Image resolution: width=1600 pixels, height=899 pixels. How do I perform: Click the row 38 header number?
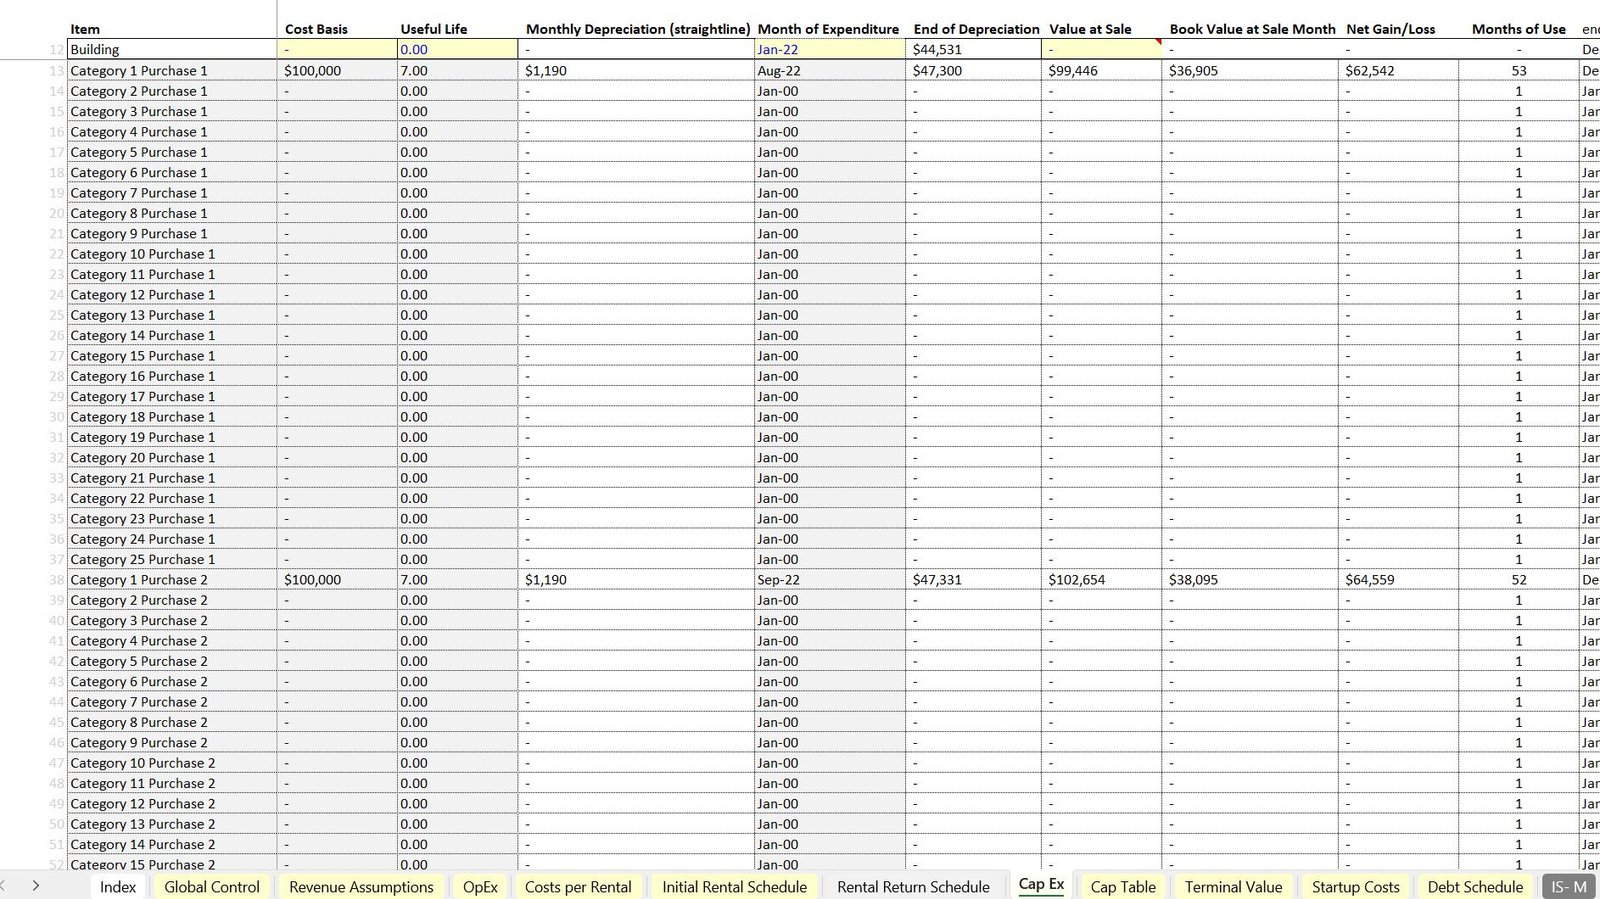57,580
